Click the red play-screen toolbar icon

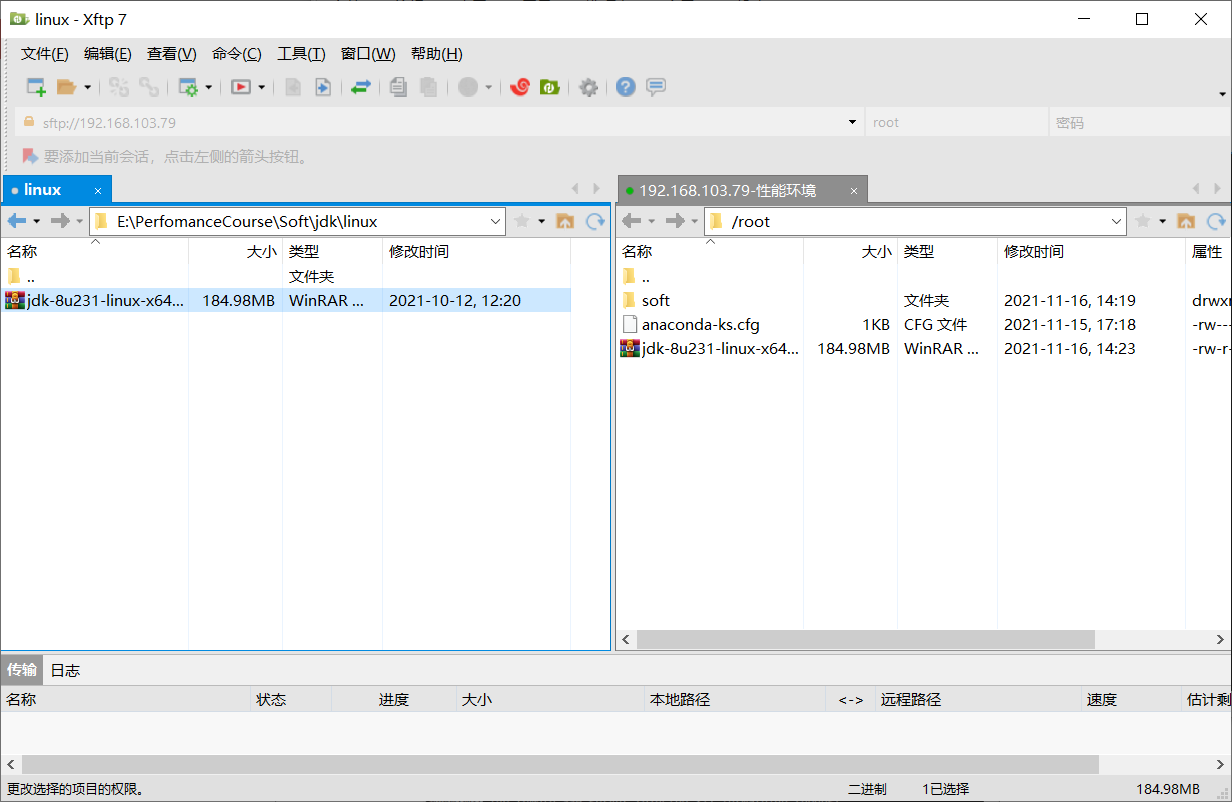[241, 87]
